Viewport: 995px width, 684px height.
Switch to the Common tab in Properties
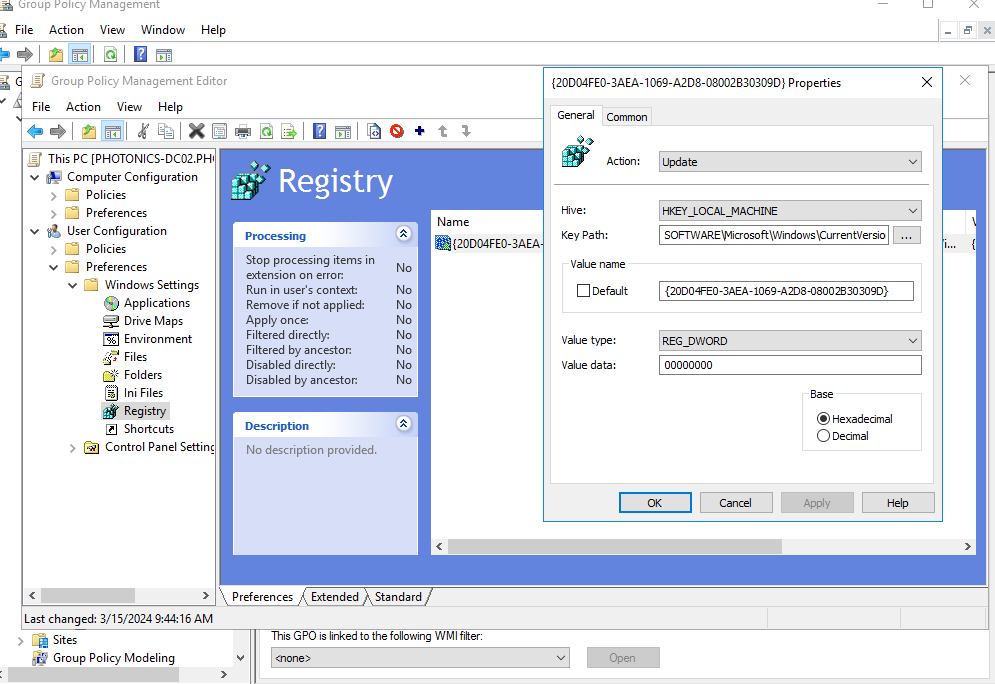point(626,116)
